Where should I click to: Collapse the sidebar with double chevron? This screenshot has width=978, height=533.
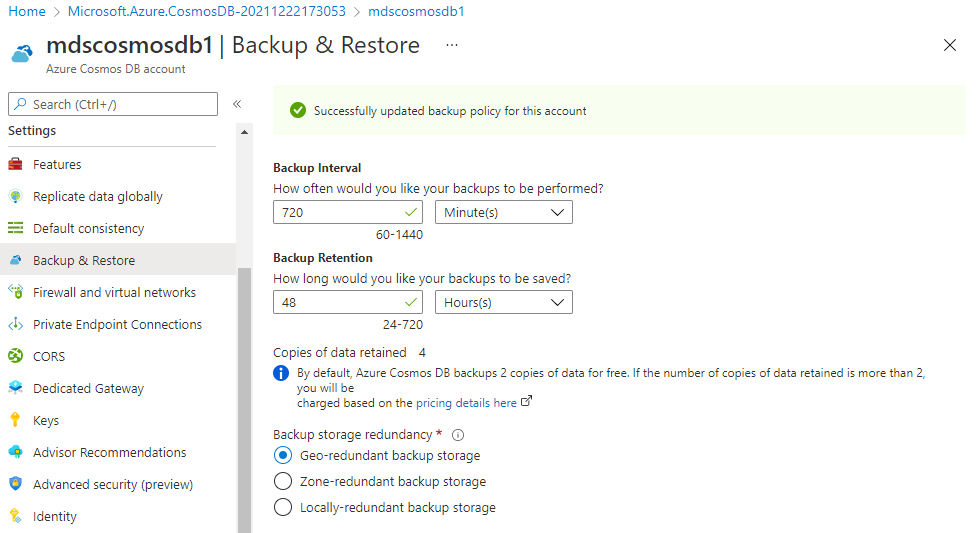point(237,104)
